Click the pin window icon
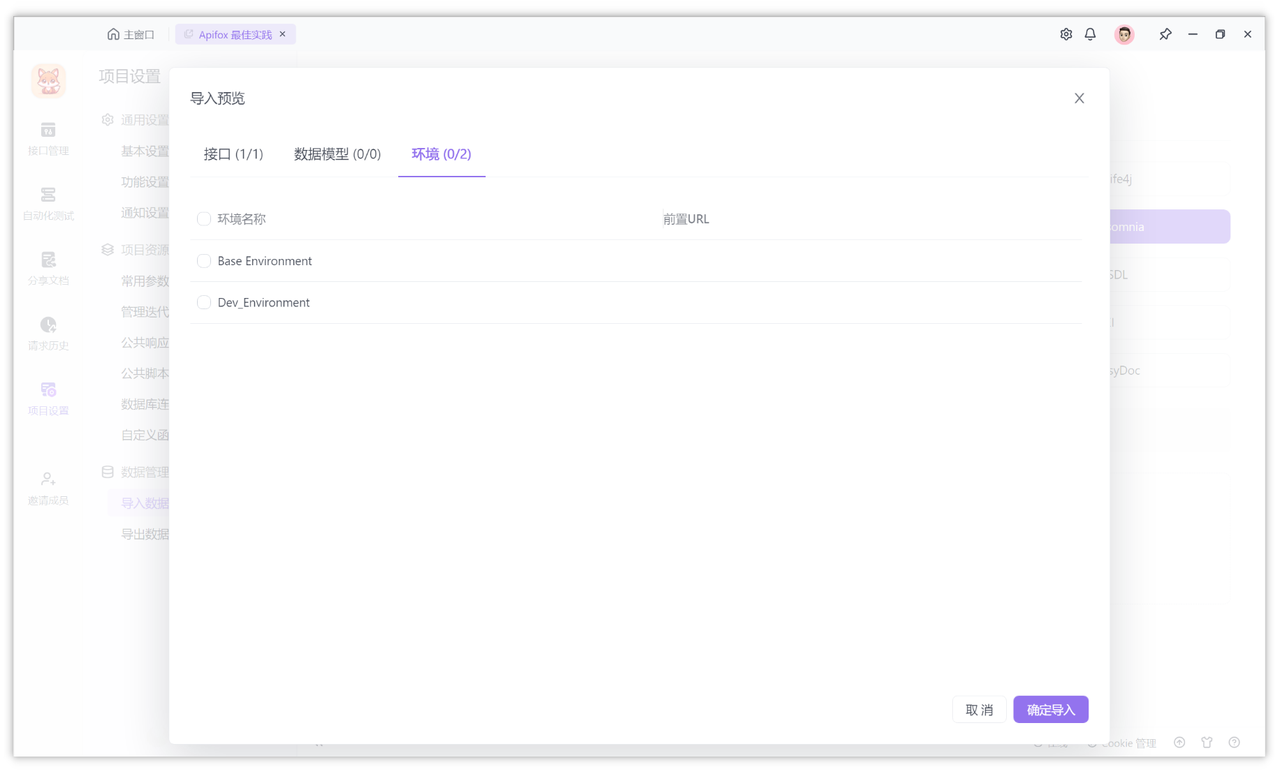This screenshot has height=774, width=1280. (x=1165, y=34)
